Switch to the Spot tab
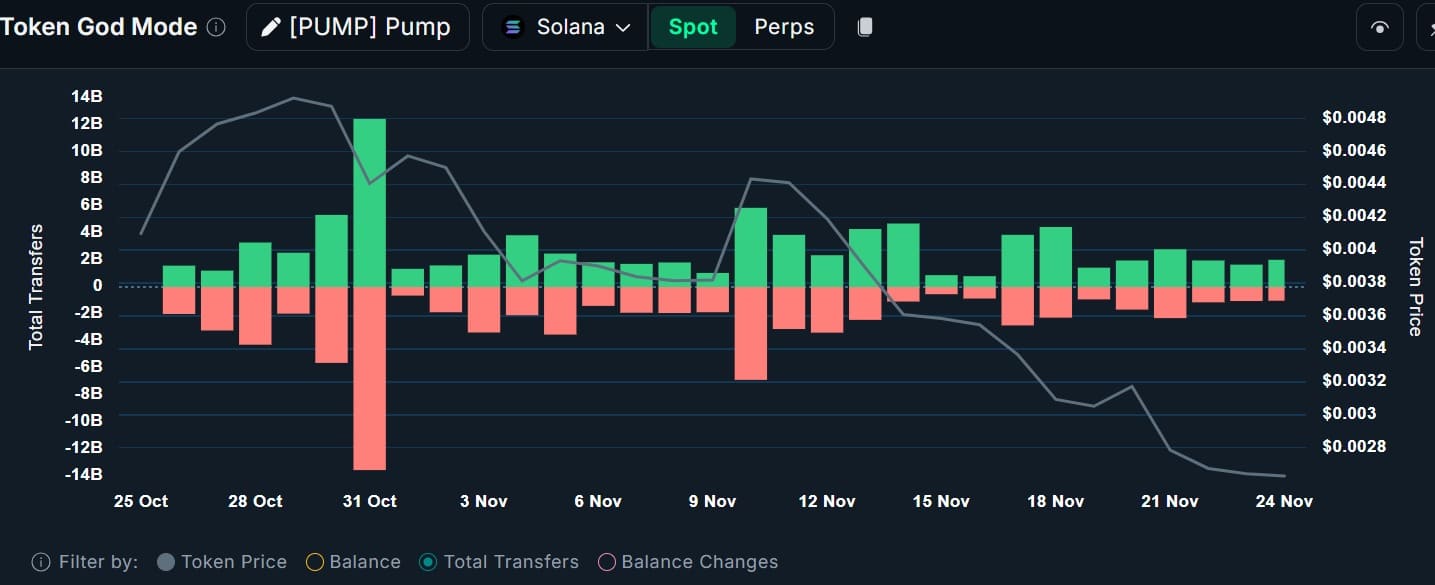This screenshot has width=1435, height=585. point(693,27)
